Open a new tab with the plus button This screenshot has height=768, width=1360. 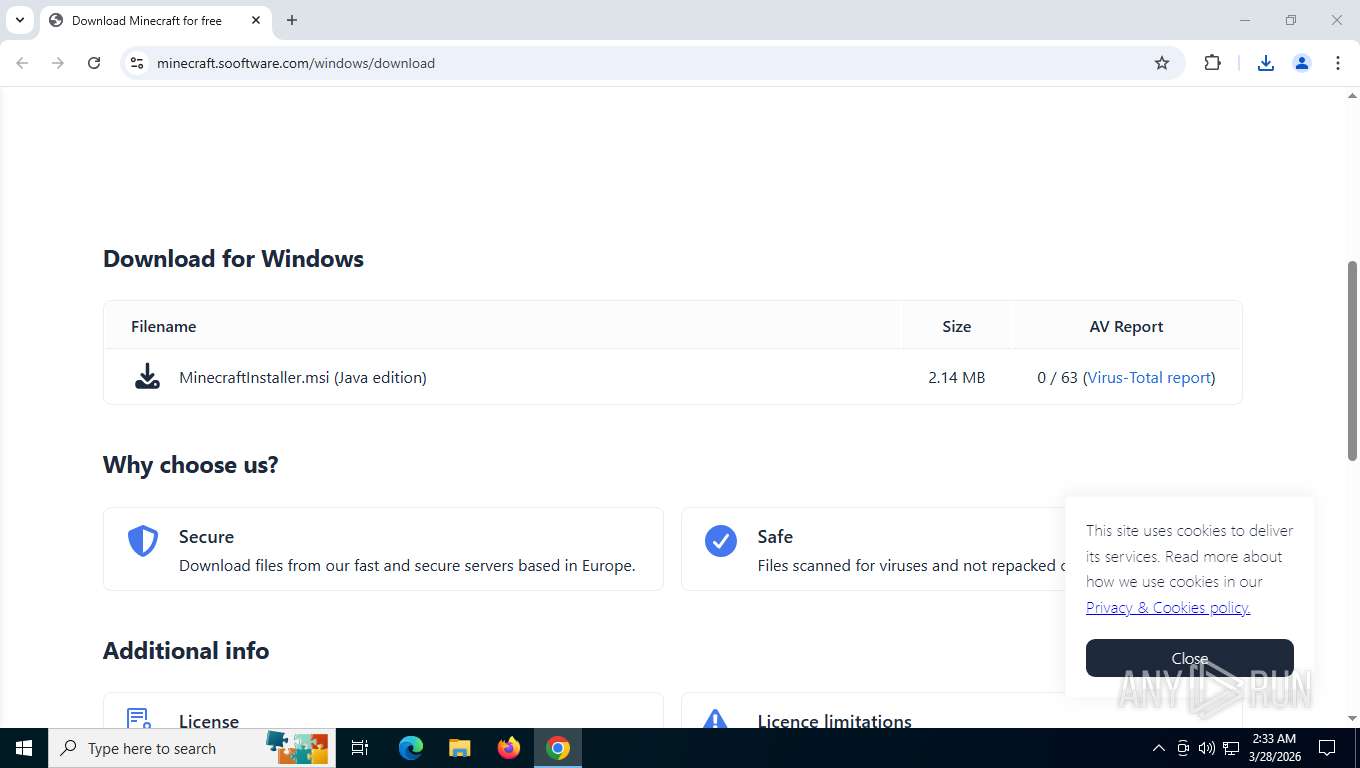coord(292,20)
